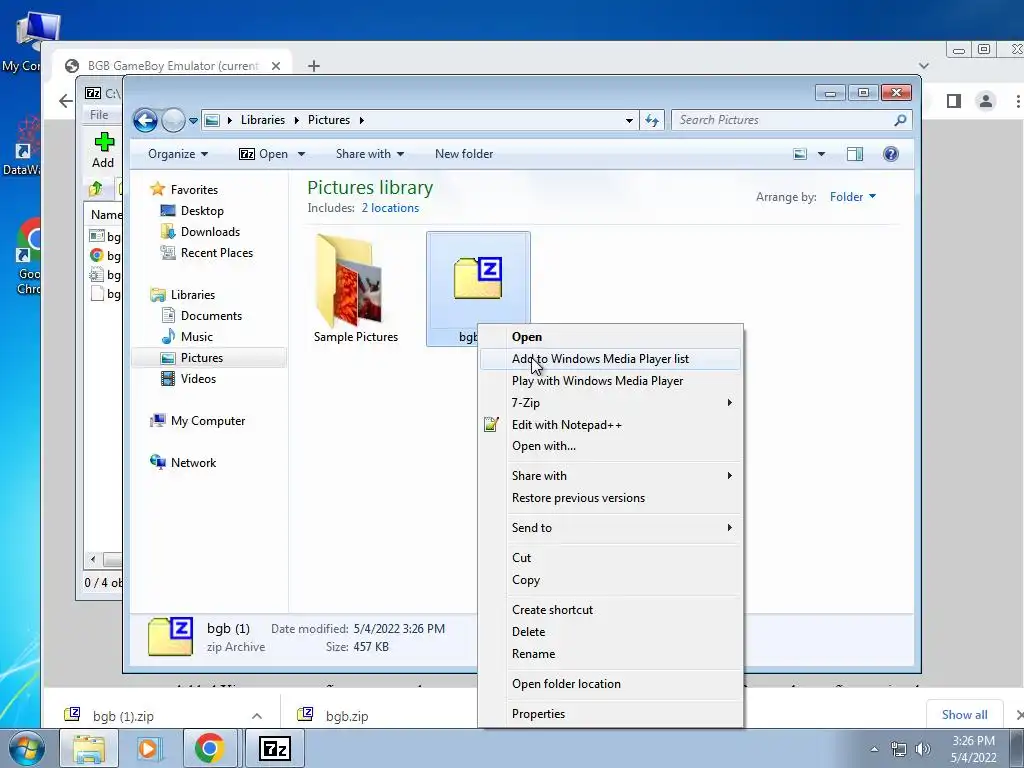Click the refresh button beside address bar
1024x768 pixels.
coord(652,120)
